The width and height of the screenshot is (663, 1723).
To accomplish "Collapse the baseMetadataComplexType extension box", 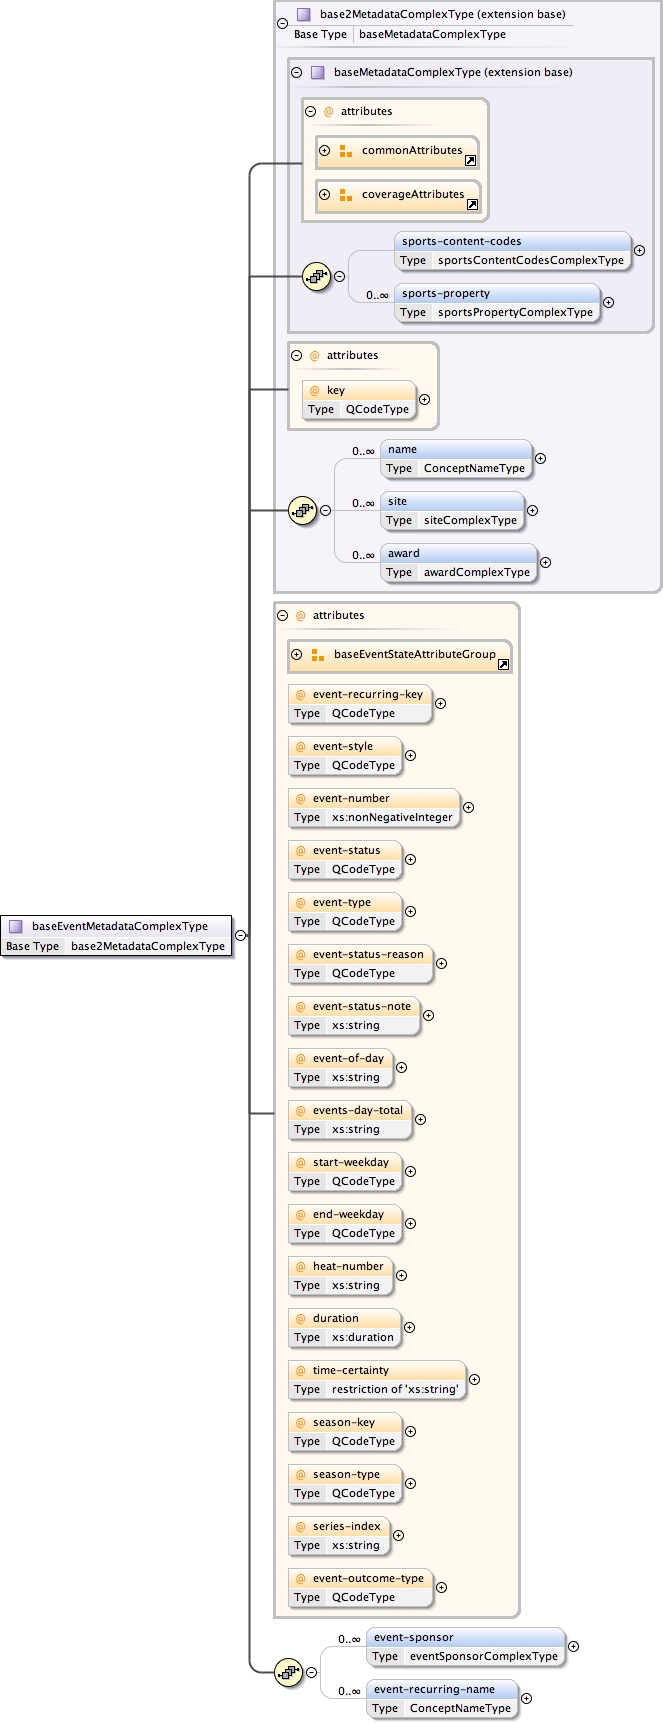I will click(x=297, y=73).
